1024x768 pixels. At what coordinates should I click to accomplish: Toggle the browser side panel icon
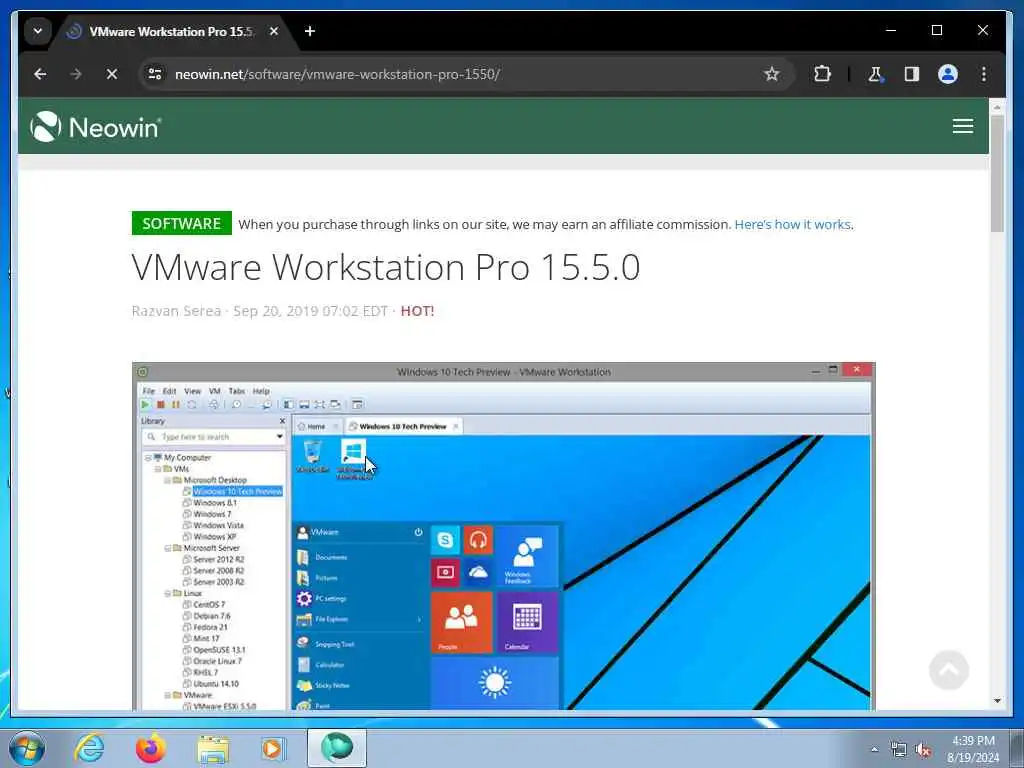[x=912, y=74]
